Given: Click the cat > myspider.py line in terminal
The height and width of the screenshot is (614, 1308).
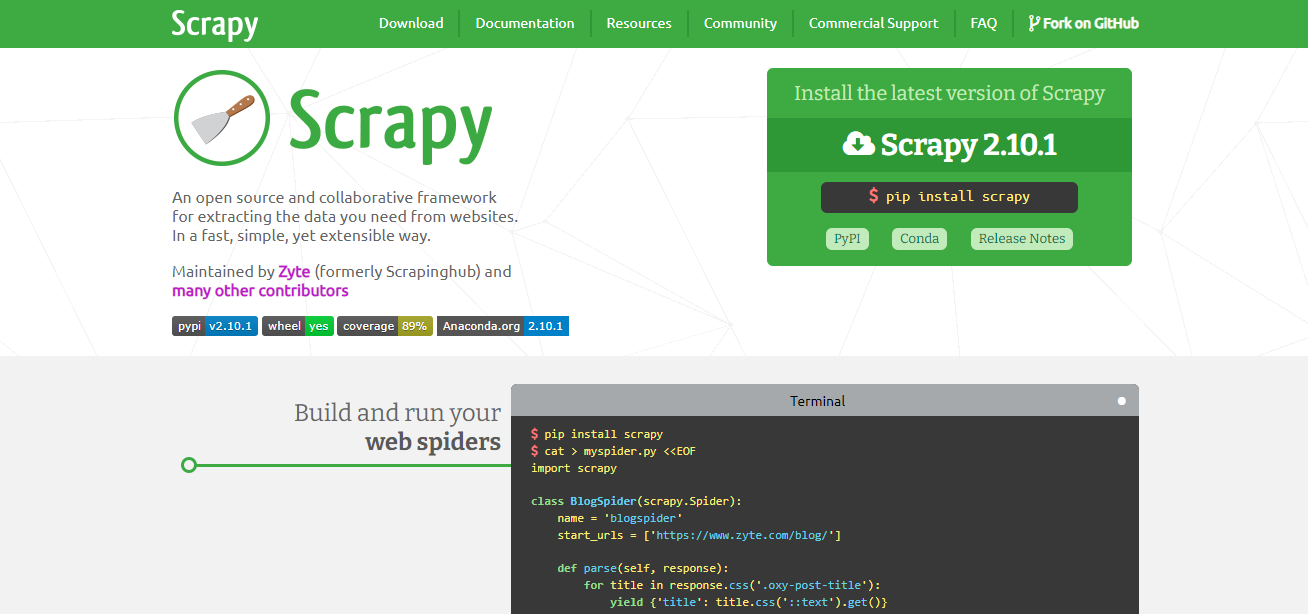Looking at the screenshot, I should pos(613,451).
